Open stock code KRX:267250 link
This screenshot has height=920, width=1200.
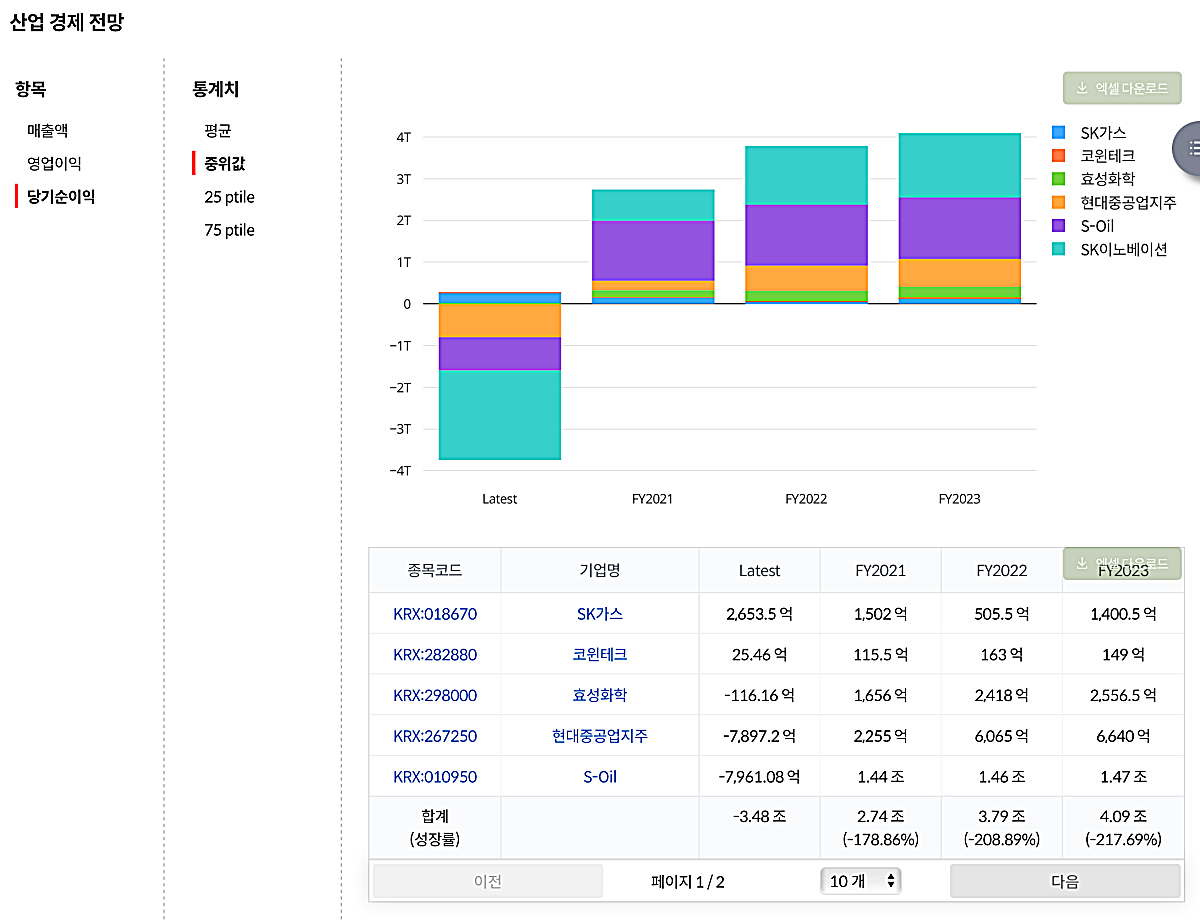tap(435, 736)
